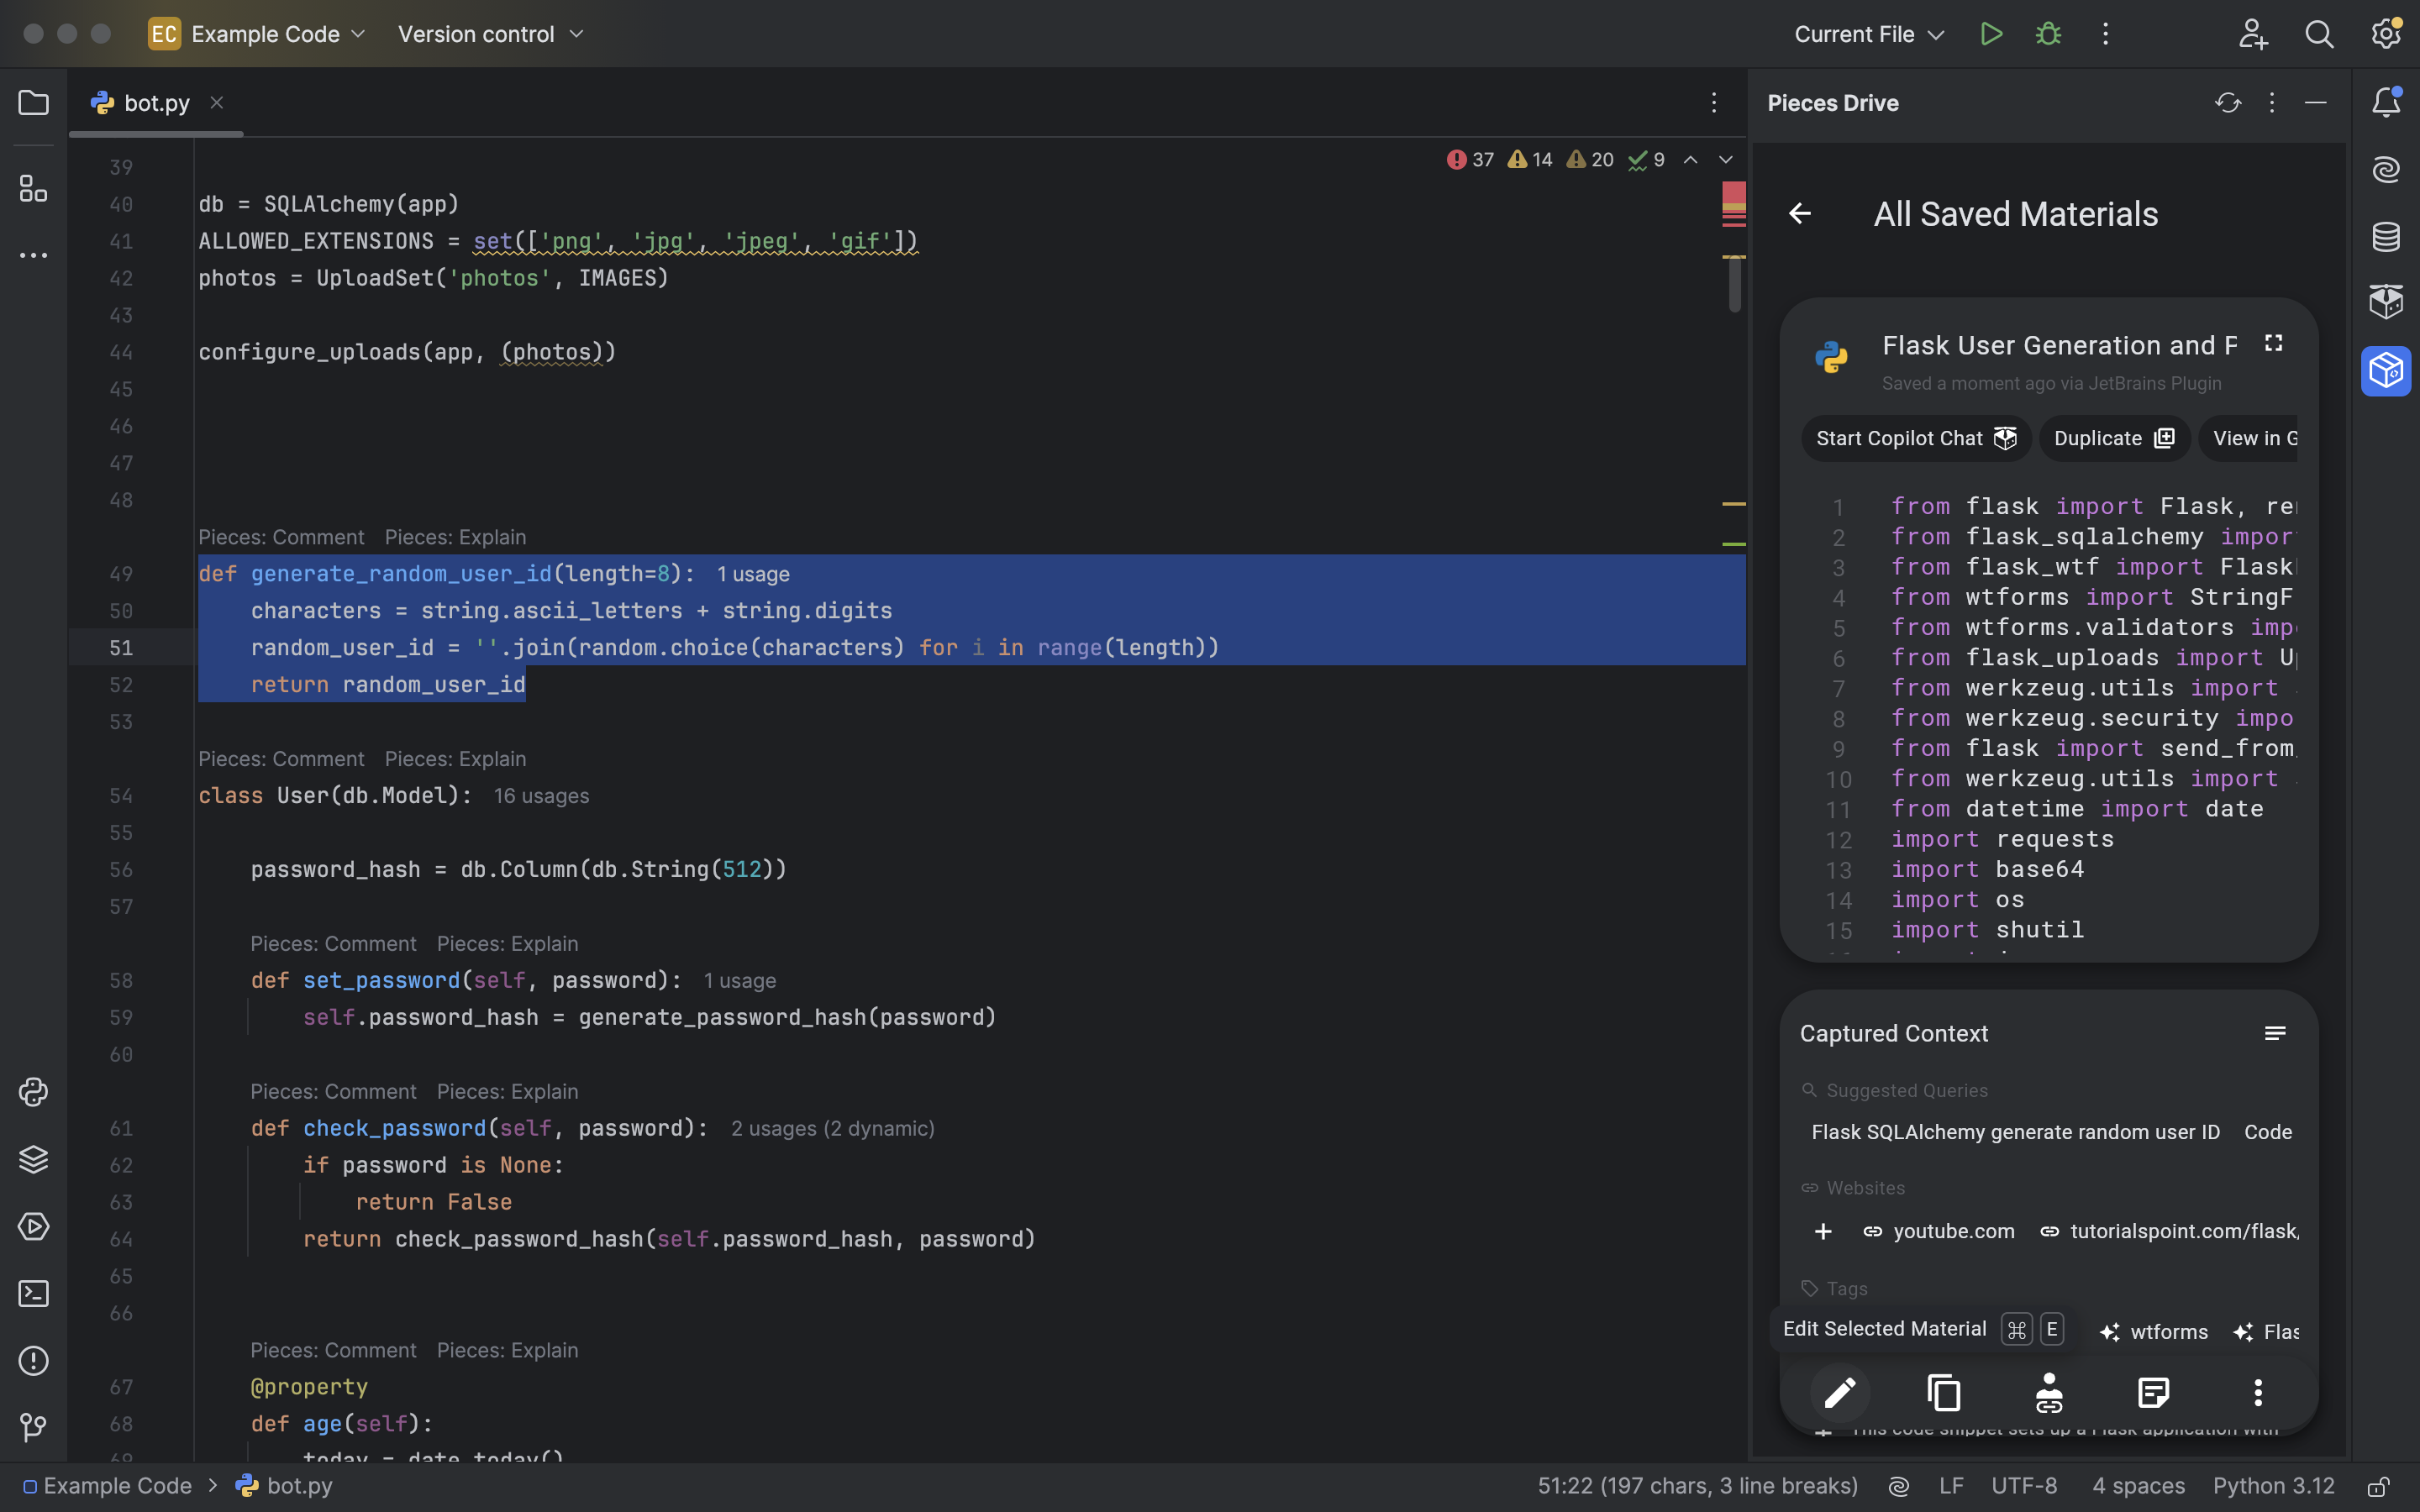2420x1512 pixels.
Task: Select active Pieces Drive sidebar icon
Action: [2386, 371]
